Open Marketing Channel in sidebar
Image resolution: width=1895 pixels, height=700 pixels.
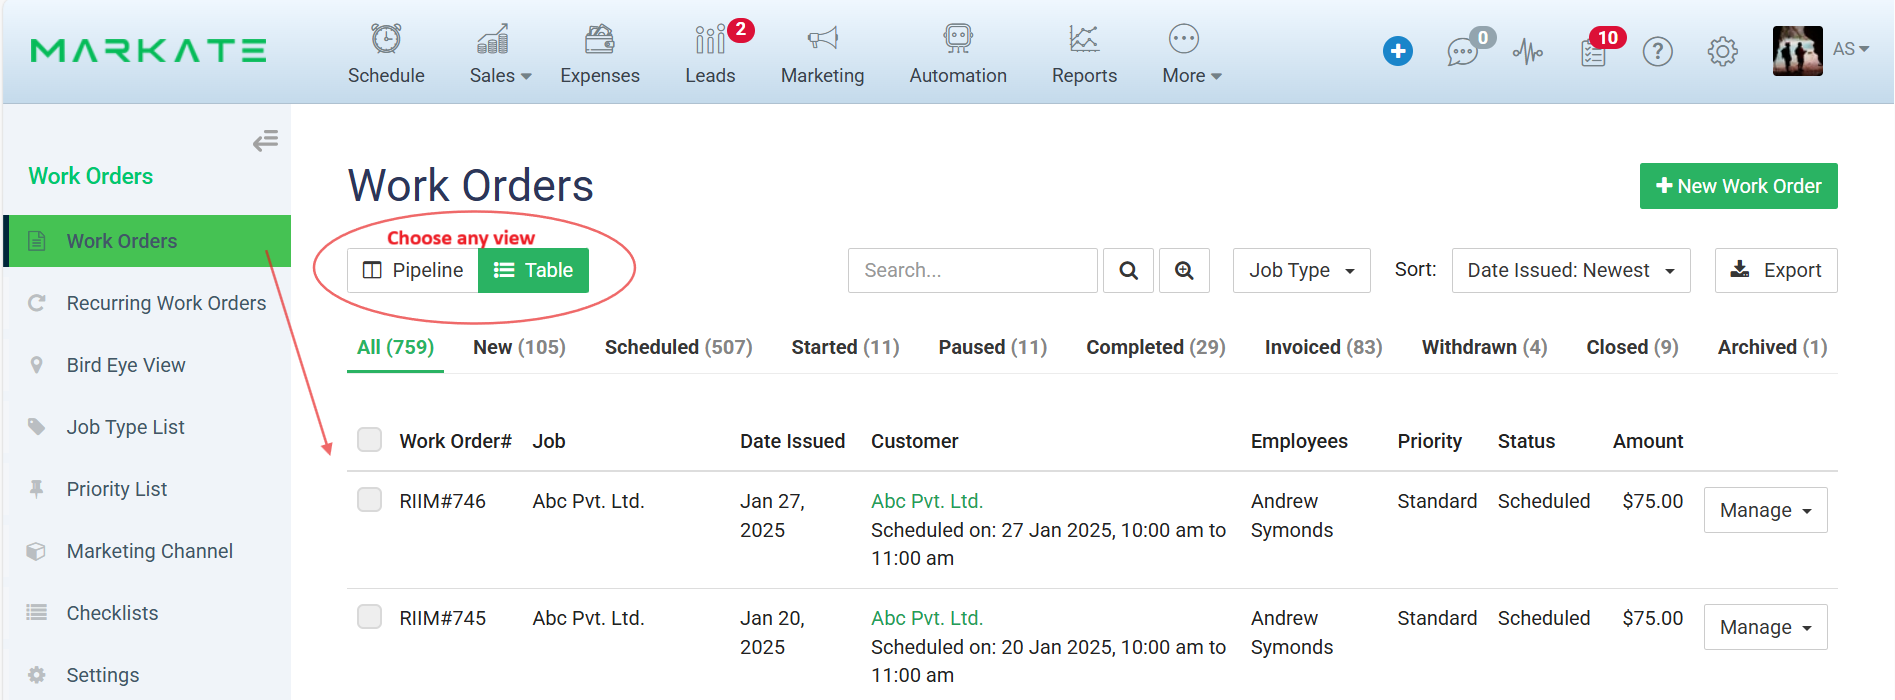tap(149, 551)
